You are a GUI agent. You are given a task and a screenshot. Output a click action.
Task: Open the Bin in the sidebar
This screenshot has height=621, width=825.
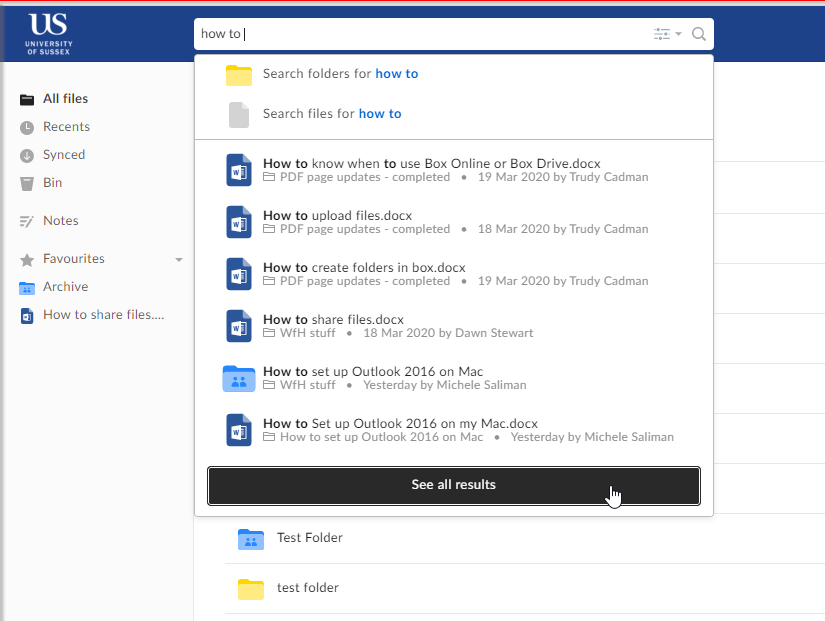point(53,183)
